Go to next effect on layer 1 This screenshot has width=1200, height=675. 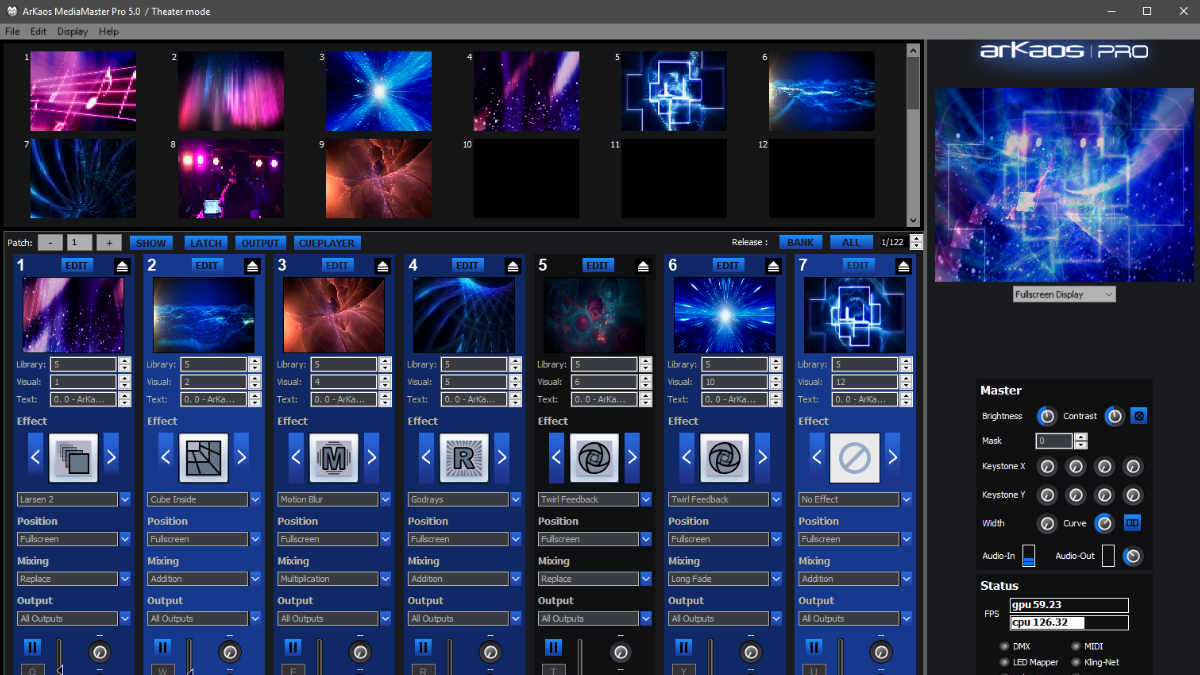point(111,458)
